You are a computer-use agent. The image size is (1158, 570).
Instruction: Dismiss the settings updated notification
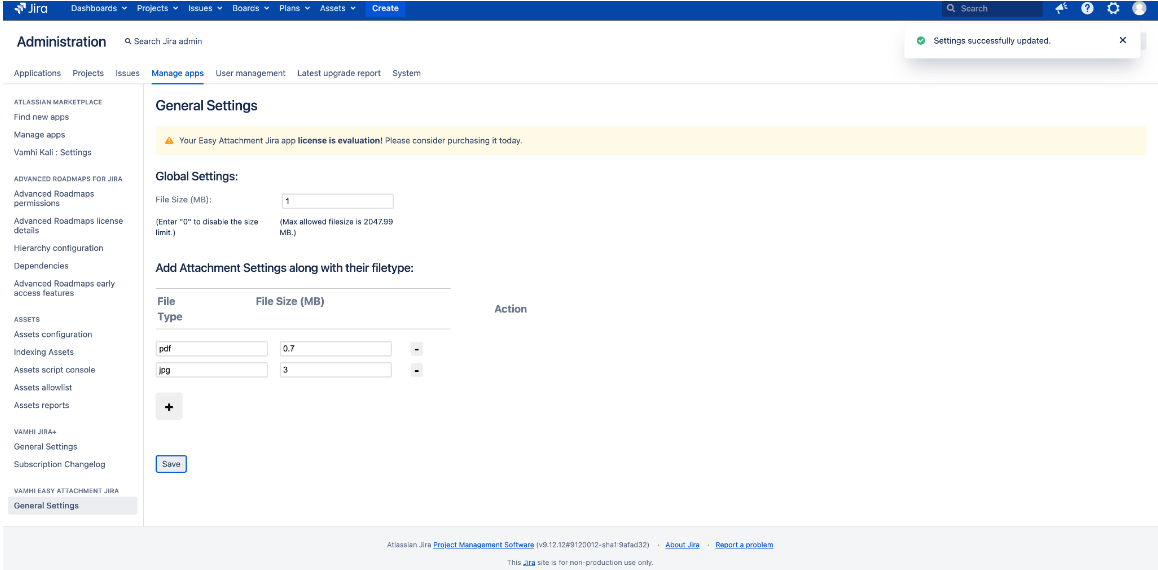pos(1122,41)
